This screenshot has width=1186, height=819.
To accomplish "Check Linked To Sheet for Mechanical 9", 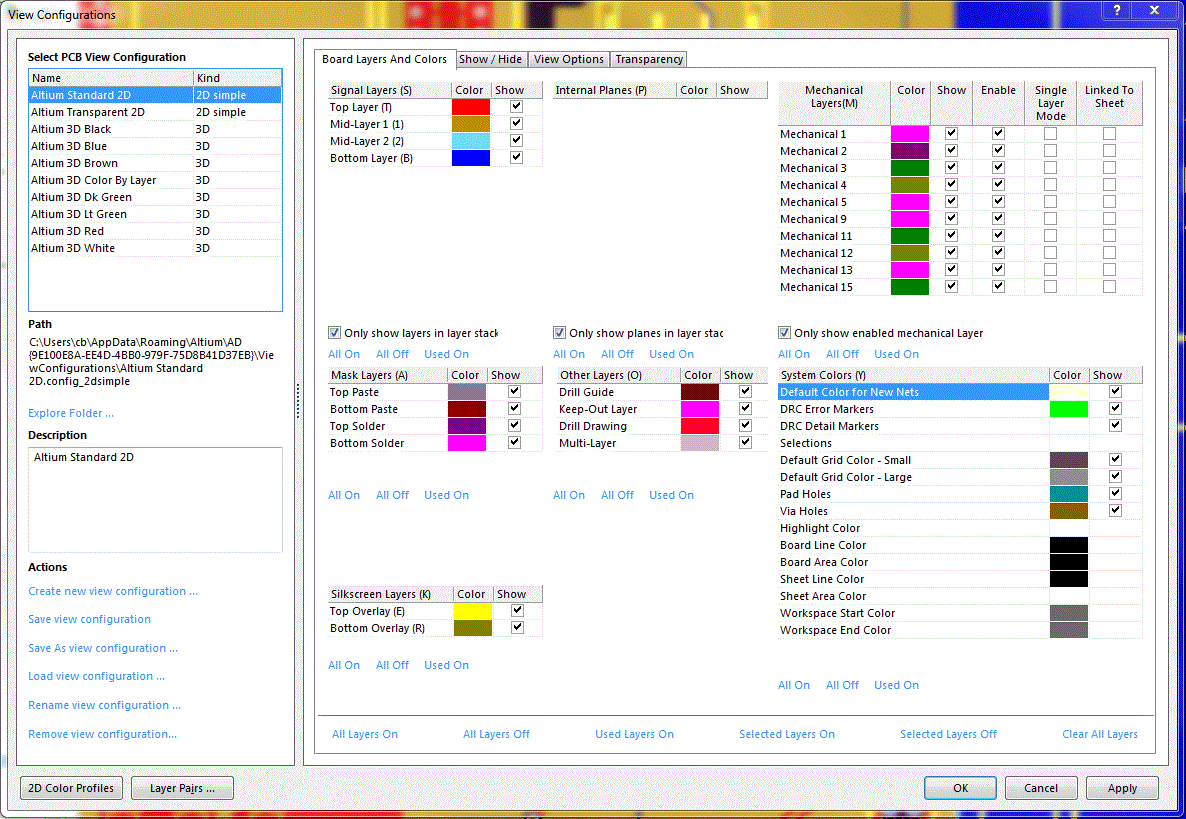I will point(1109,219).
